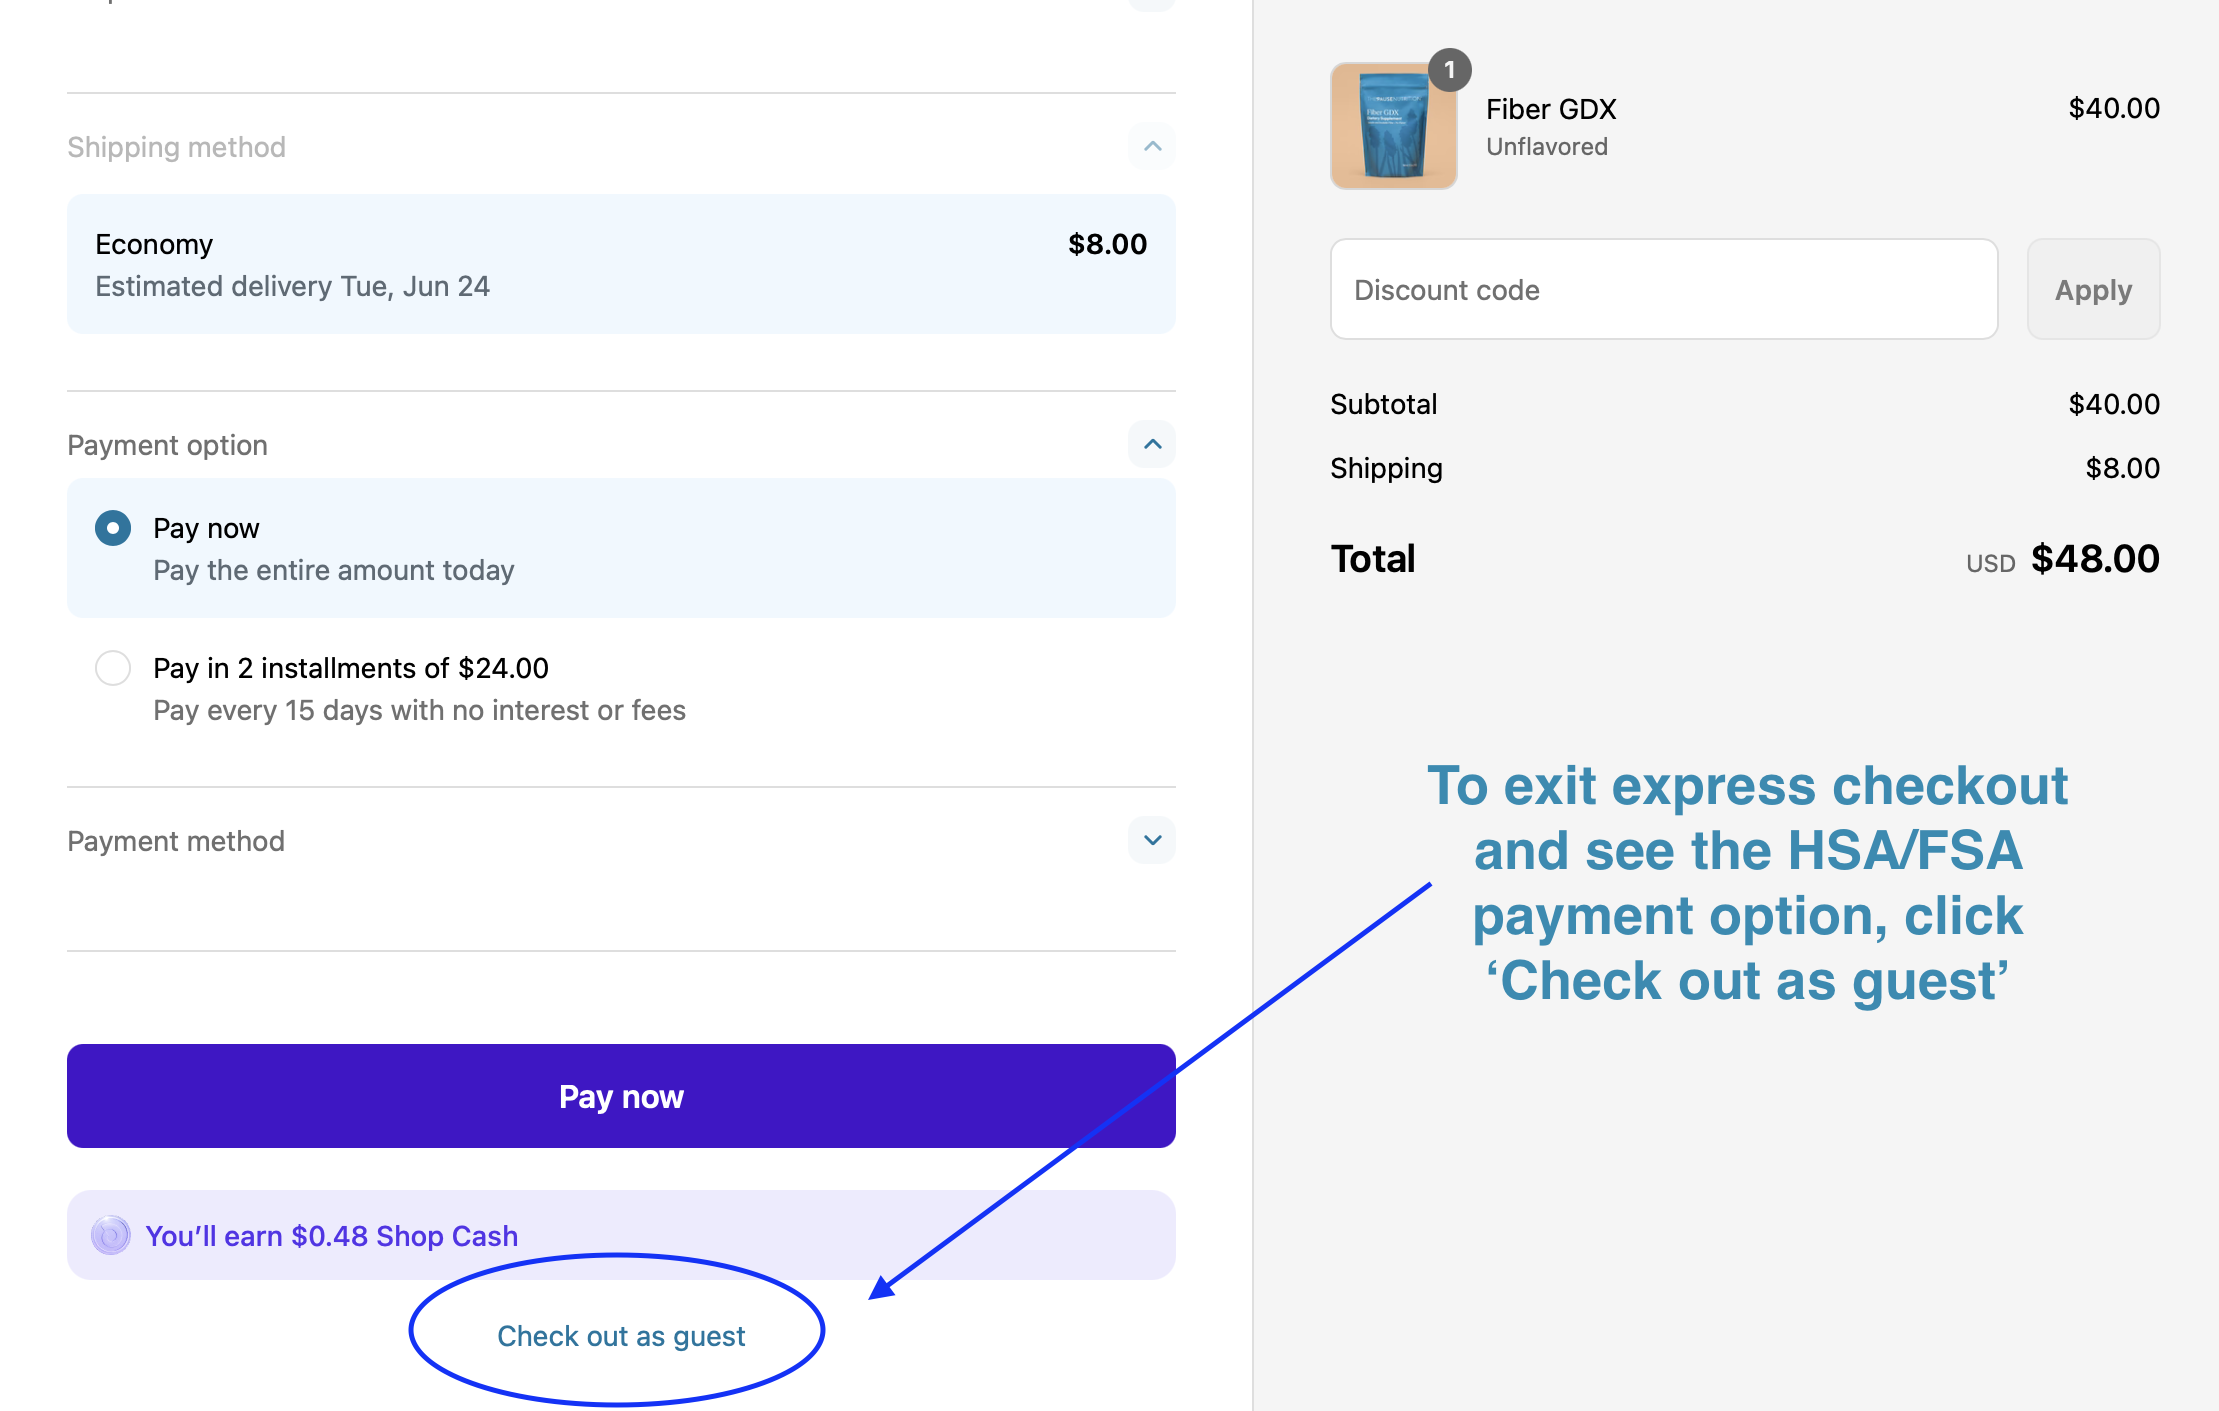Expand the Payment method section chevron
Screen dimensions: 2219x1411
point(1152,840)
